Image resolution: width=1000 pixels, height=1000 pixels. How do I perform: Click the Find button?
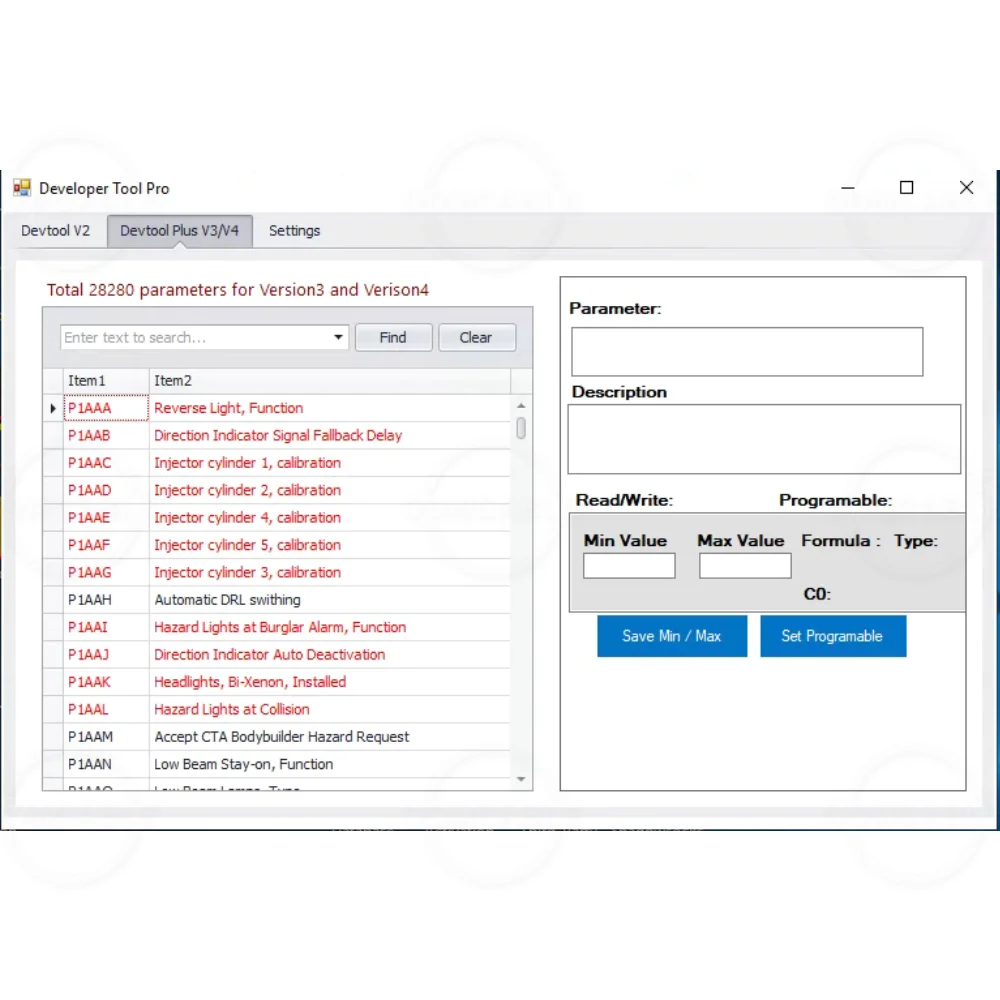coord(393,337)
